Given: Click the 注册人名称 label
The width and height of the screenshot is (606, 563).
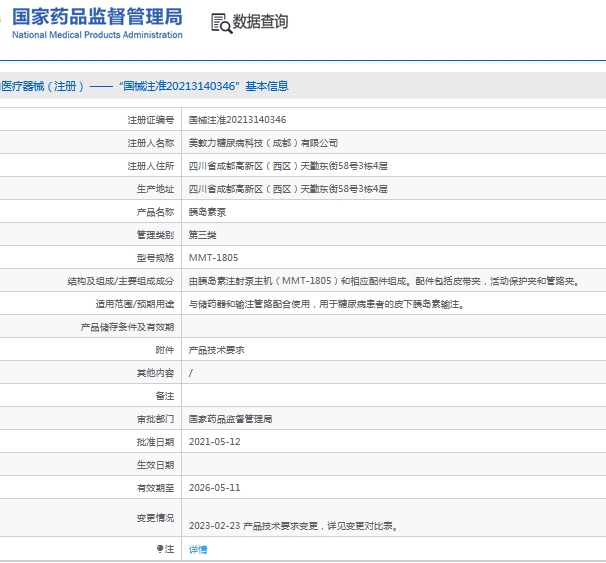Looking at the screenshot, I should [151, 143].
